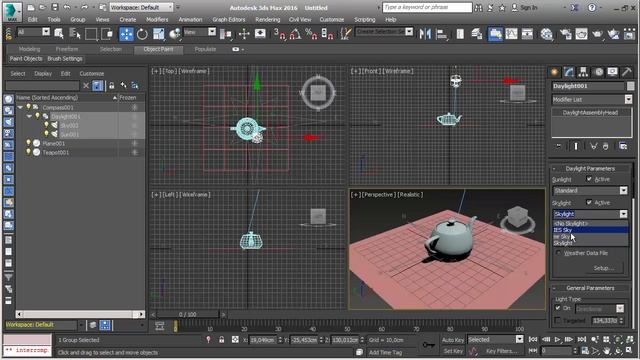Open the Skylight type dropdown arrow
This screenshot has width=640, height=360.
(623, 214)
